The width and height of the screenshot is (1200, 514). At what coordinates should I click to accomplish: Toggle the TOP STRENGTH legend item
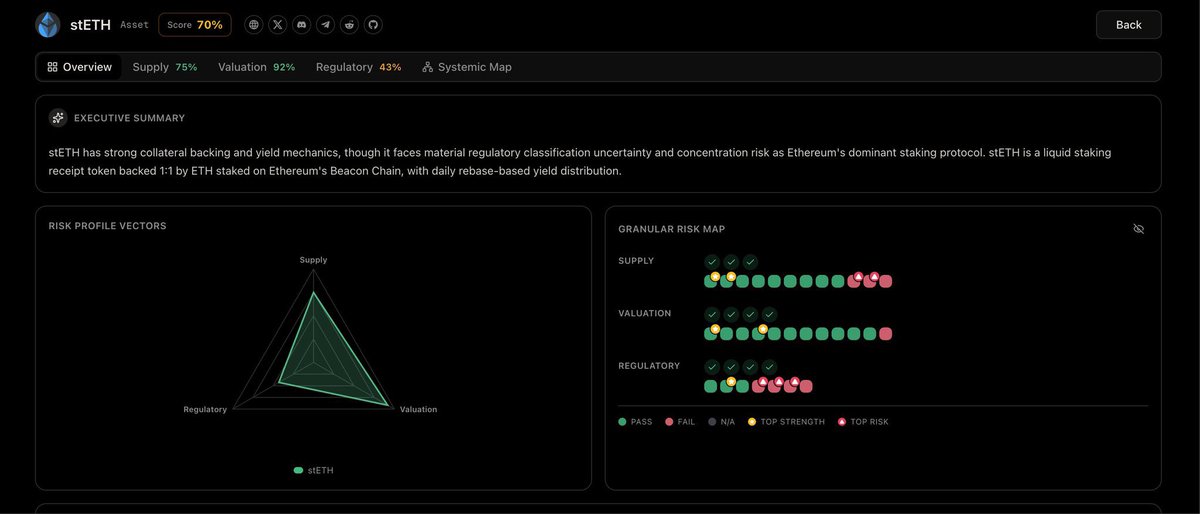point(786,422)
